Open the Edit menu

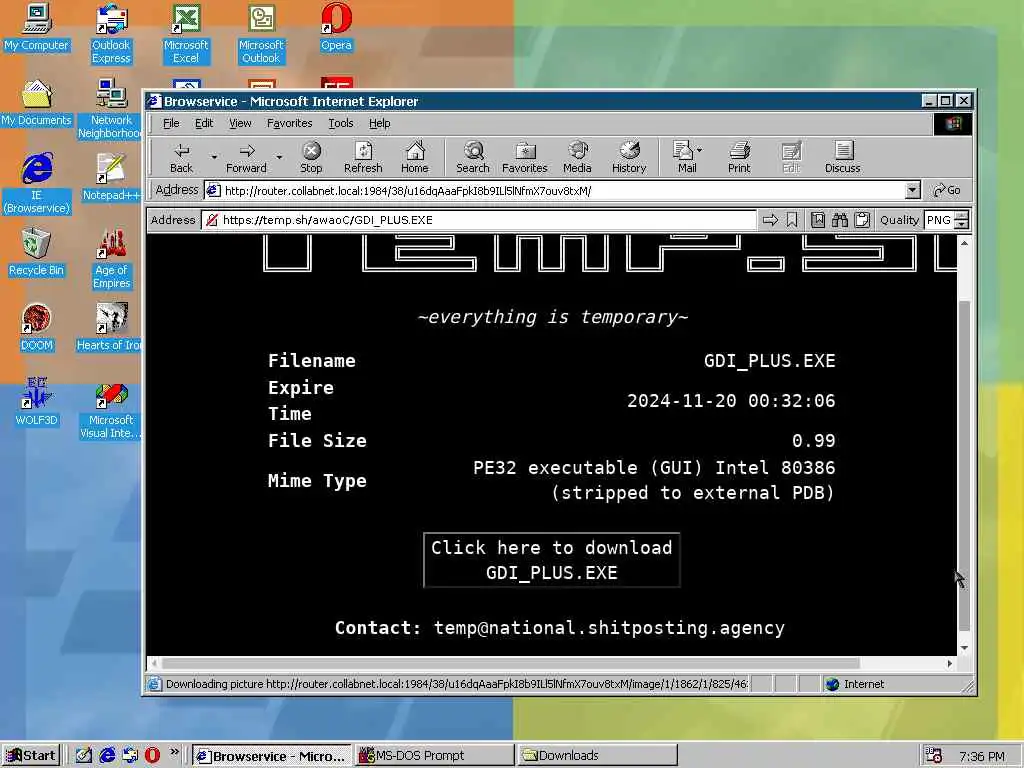tap(204, 123)
